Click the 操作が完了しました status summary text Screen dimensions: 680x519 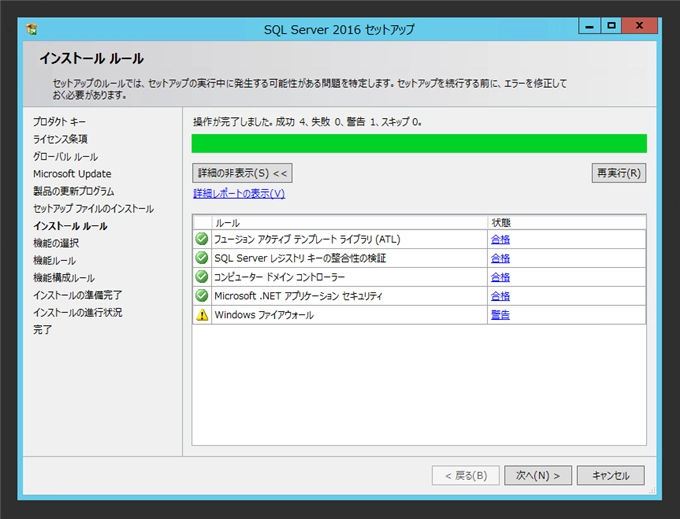(307, 122)
